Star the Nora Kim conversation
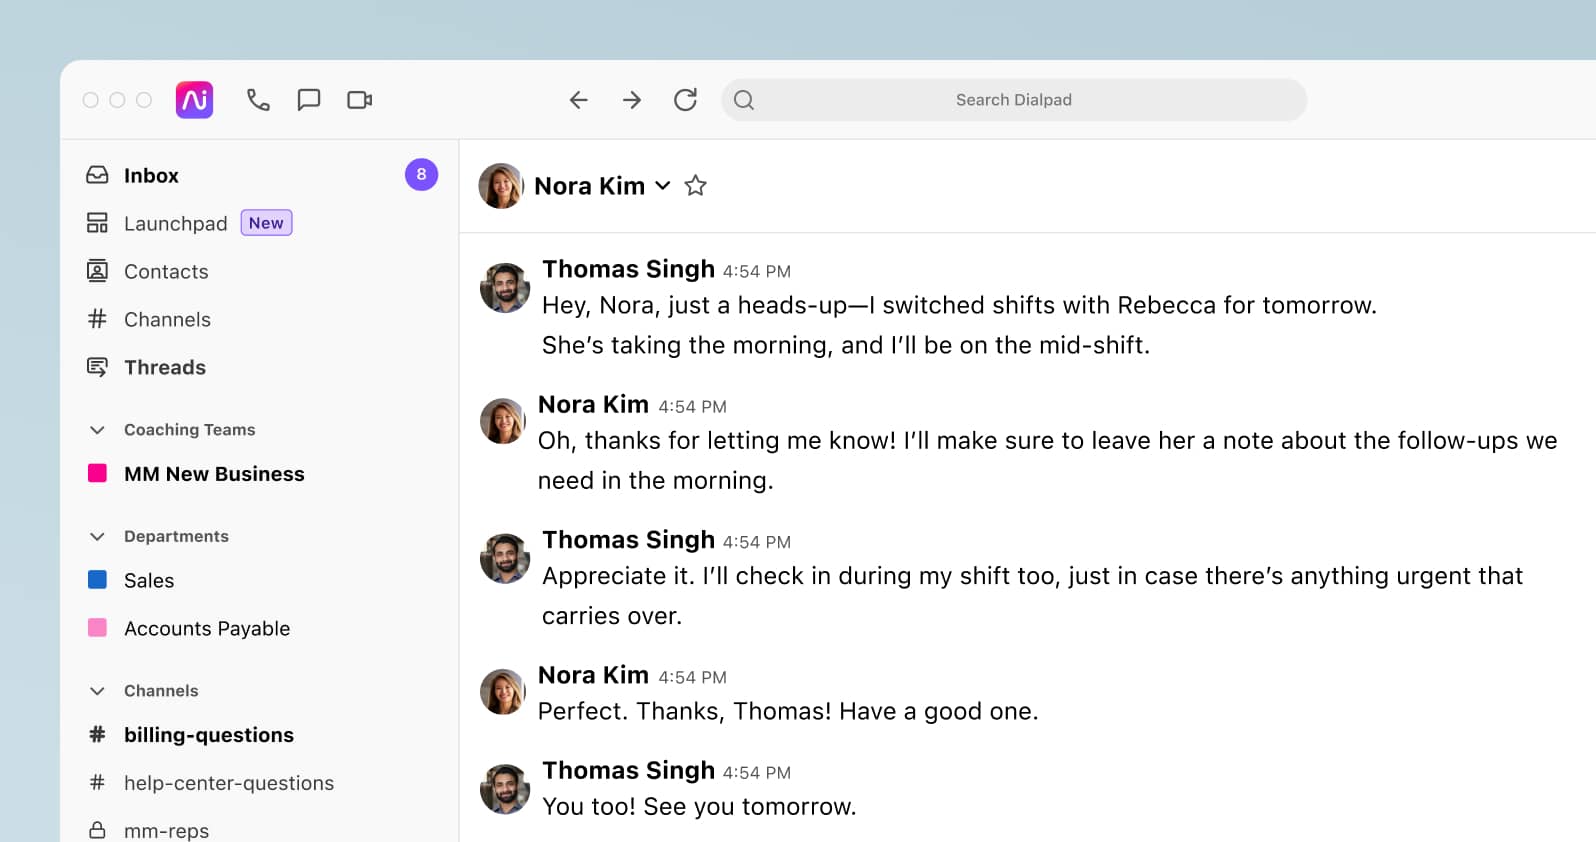This screenshot has height=842, width=1596. pos(696,186)
